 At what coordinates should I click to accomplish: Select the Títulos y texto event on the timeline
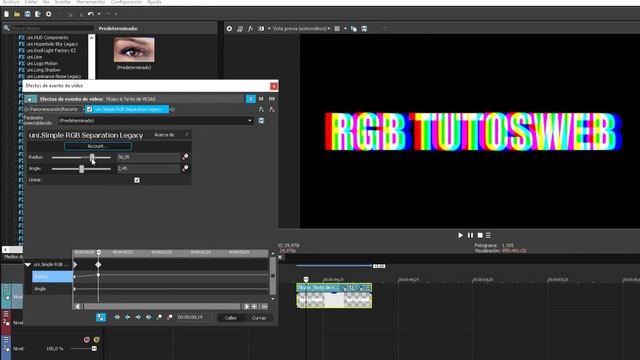[x=334, y=296]
